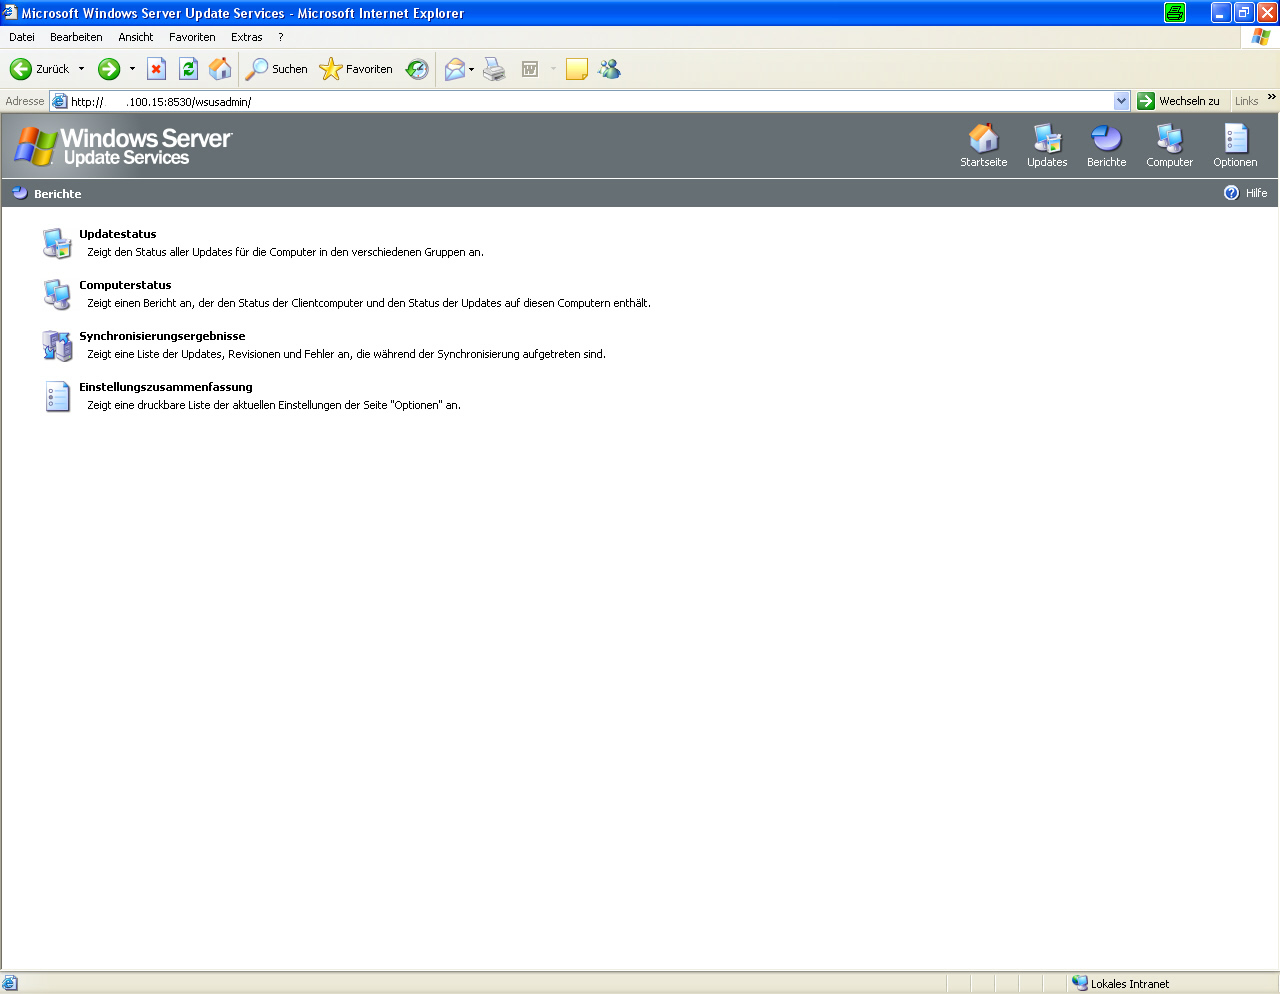Image resolution: width=1280 pixels, height=994 pixels.
Task: Stop page loading with red X button
Action: tap(156, 69)
